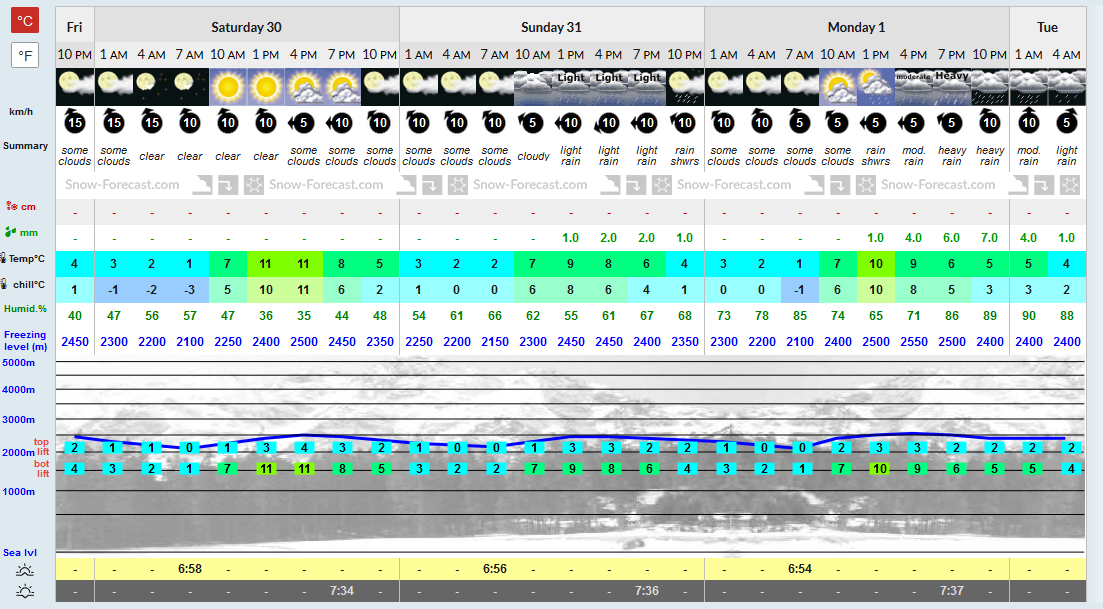
Task: Select the Monday 1 day header
Action: tap(856, 27)
